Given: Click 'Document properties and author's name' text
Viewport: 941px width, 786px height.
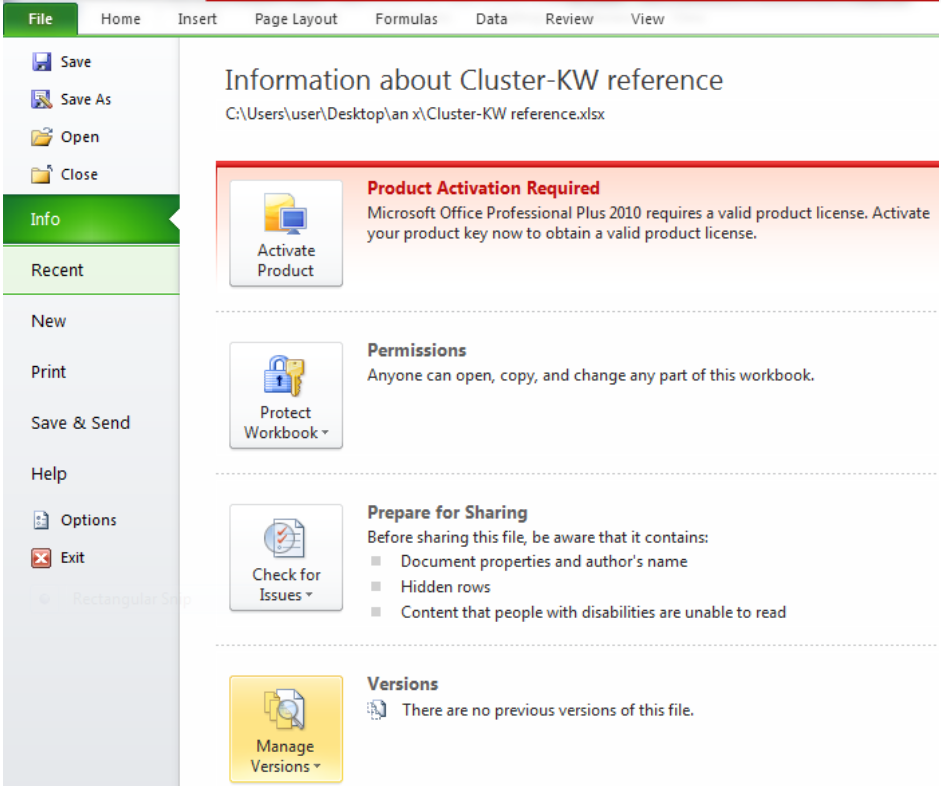Looking at the screenshot, I should (544, 562).
